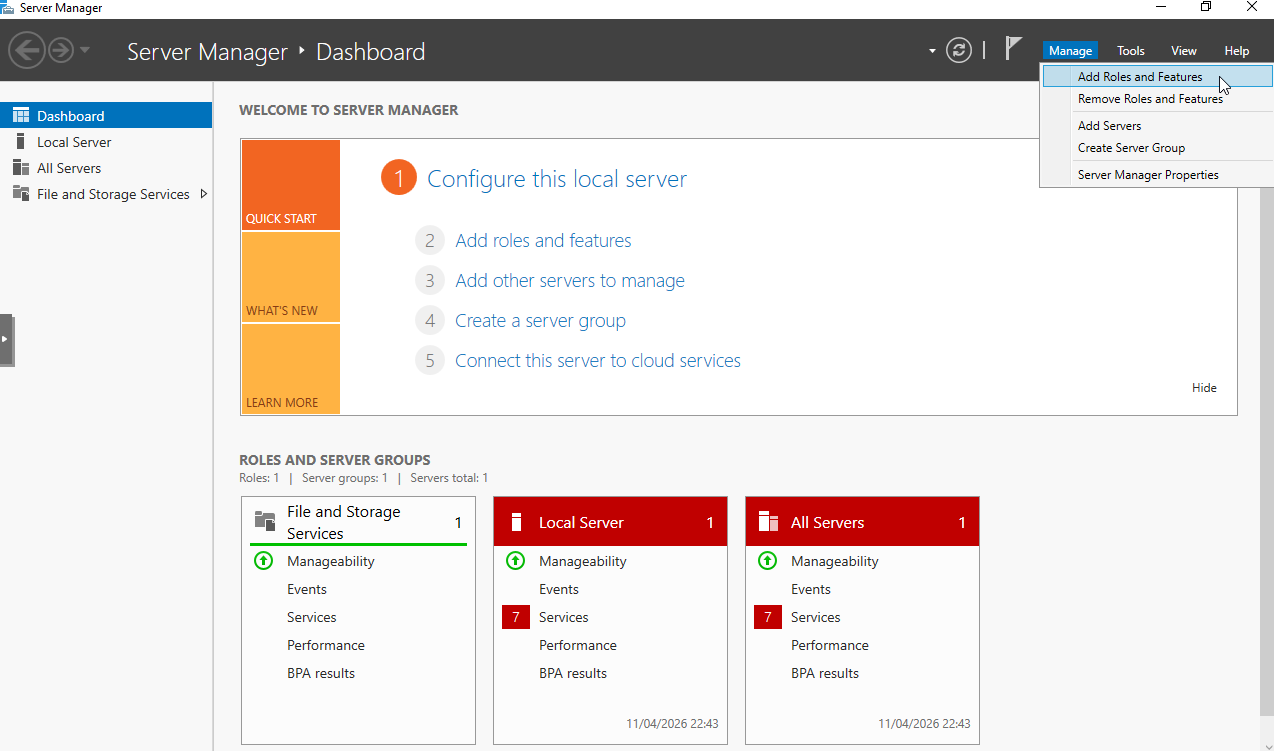Click the back navigation arrow icon
Image resolution: width=1274 pixels, height=751 pixels.
(27, 51)
